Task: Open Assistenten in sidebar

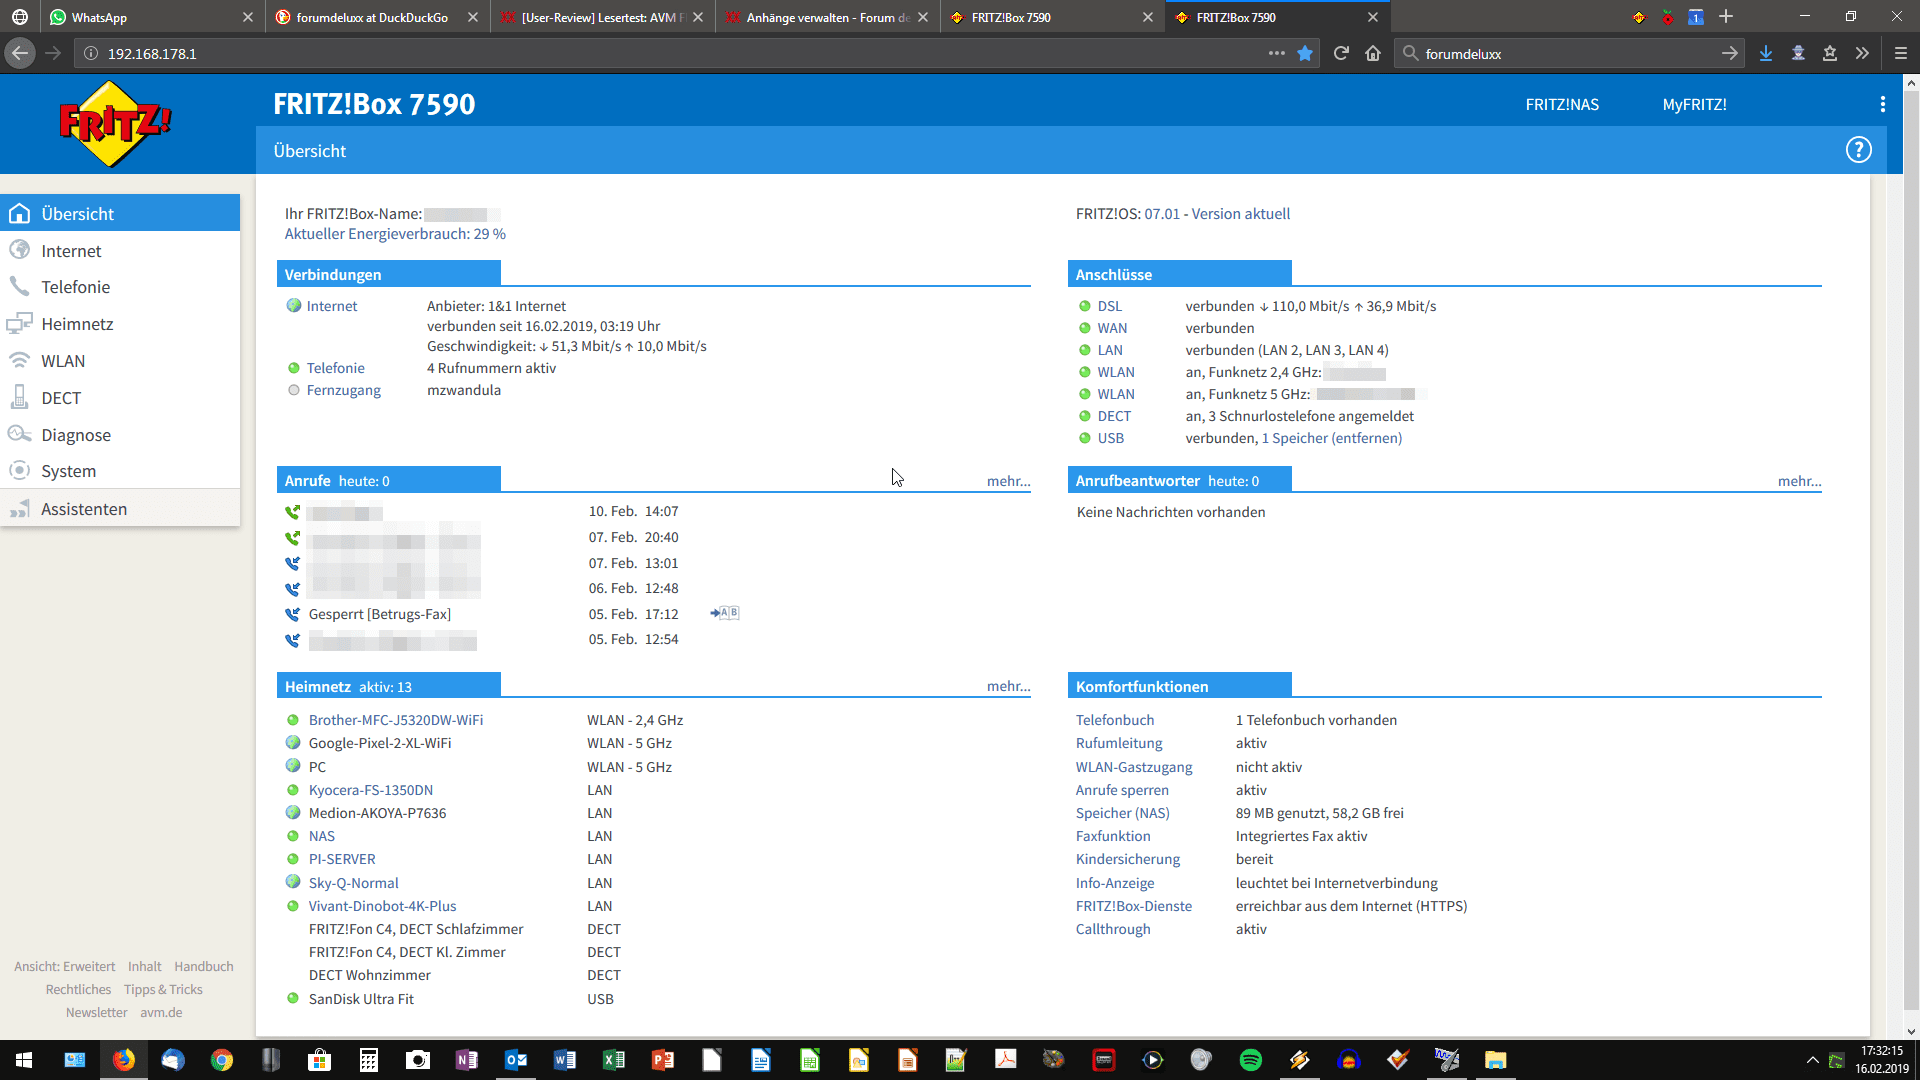Action: pos(120,509)
